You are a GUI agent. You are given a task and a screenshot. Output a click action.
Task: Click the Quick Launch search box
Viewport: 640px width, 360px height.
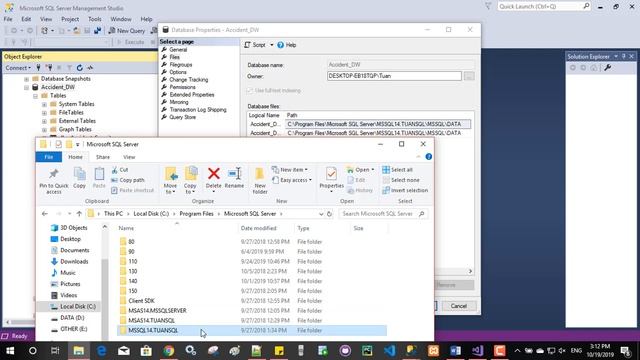[x=544, y=7]
